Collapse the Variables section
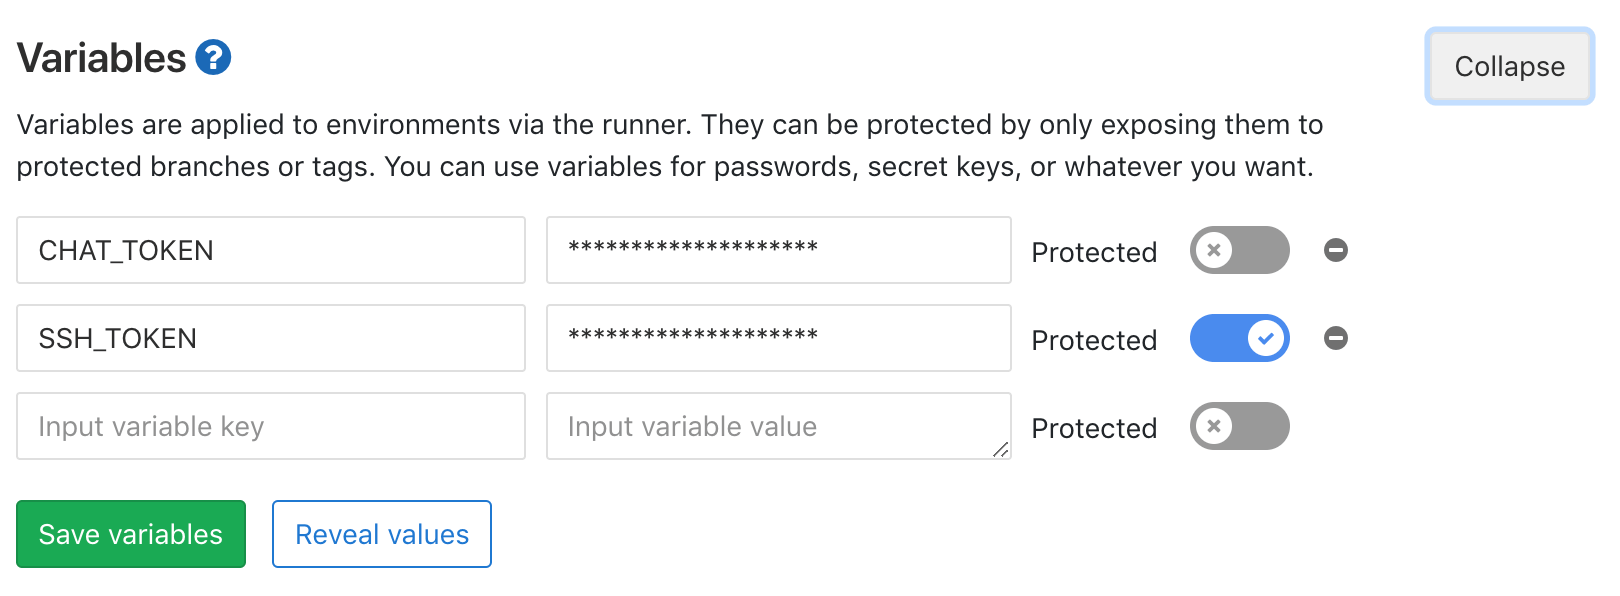 [1509, 66]
